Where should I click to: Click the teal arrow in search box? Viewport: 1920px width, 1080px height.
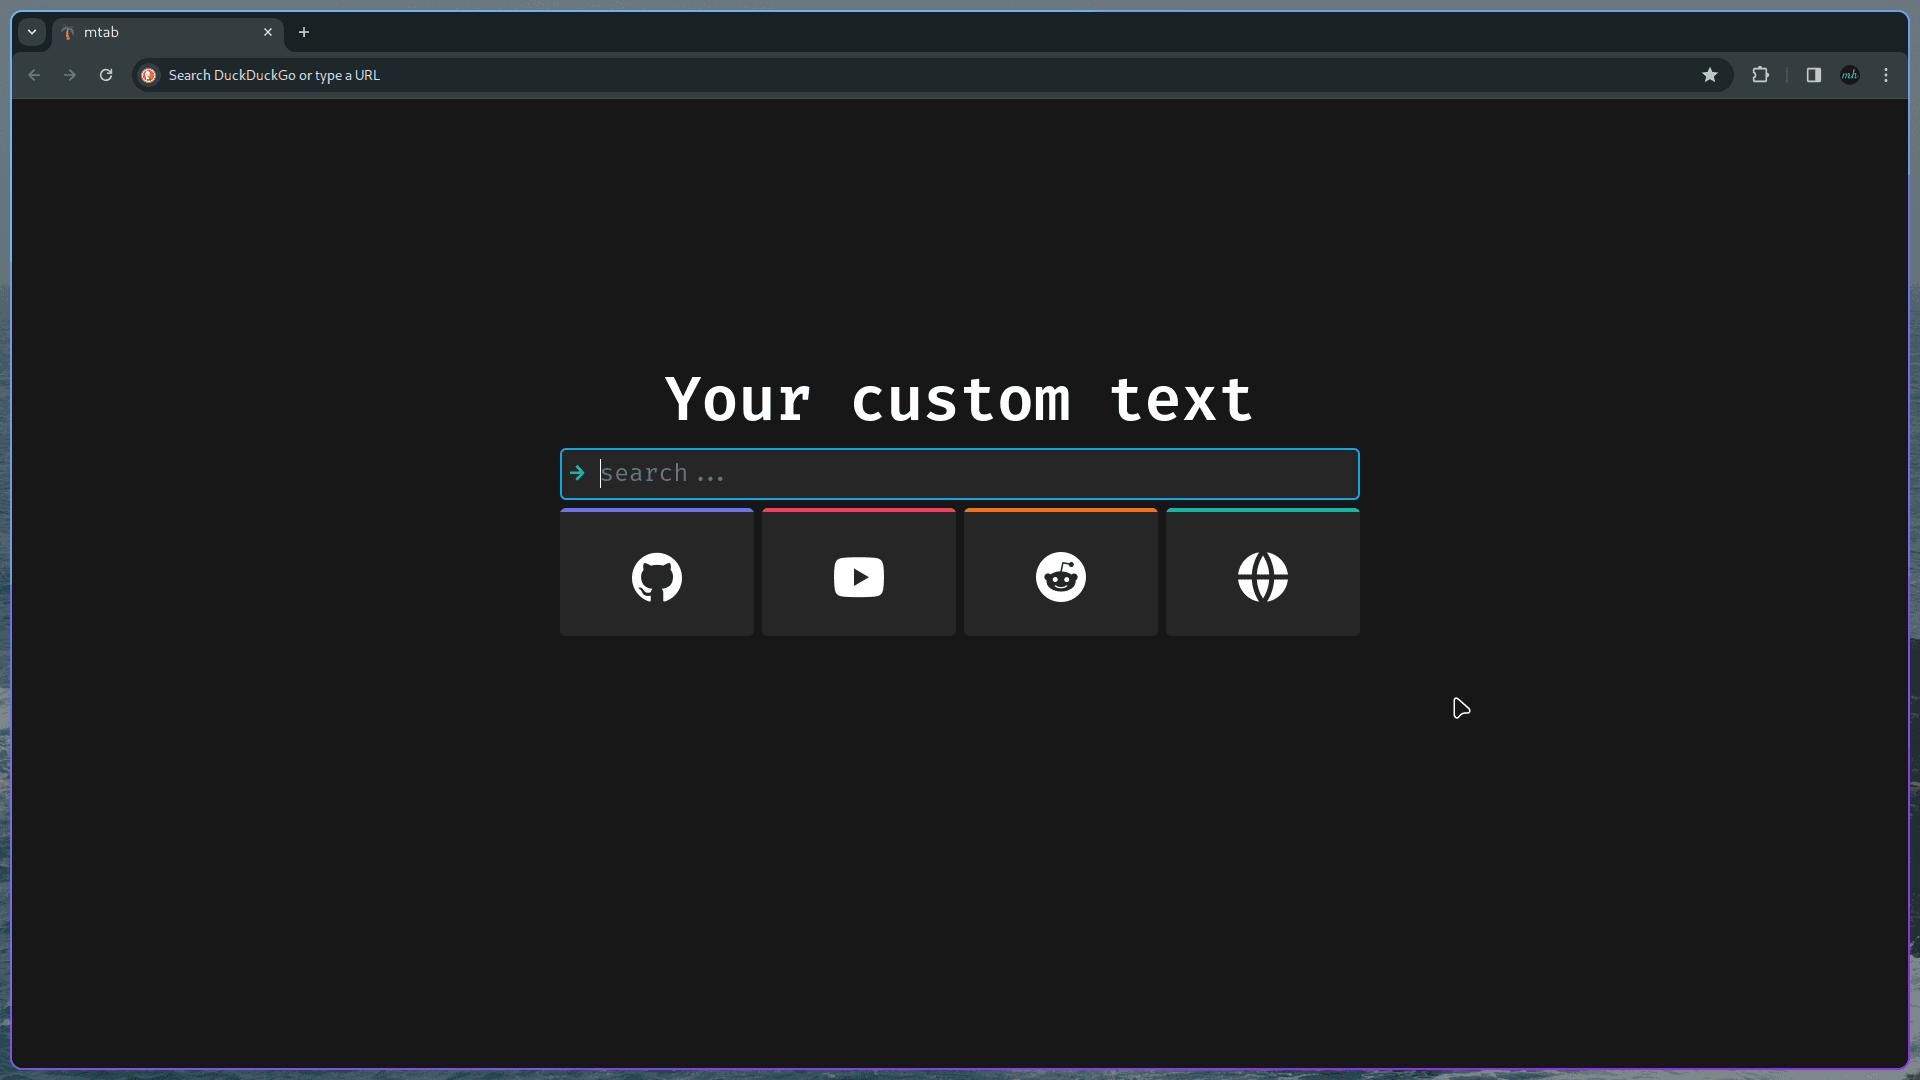[577, 473]
